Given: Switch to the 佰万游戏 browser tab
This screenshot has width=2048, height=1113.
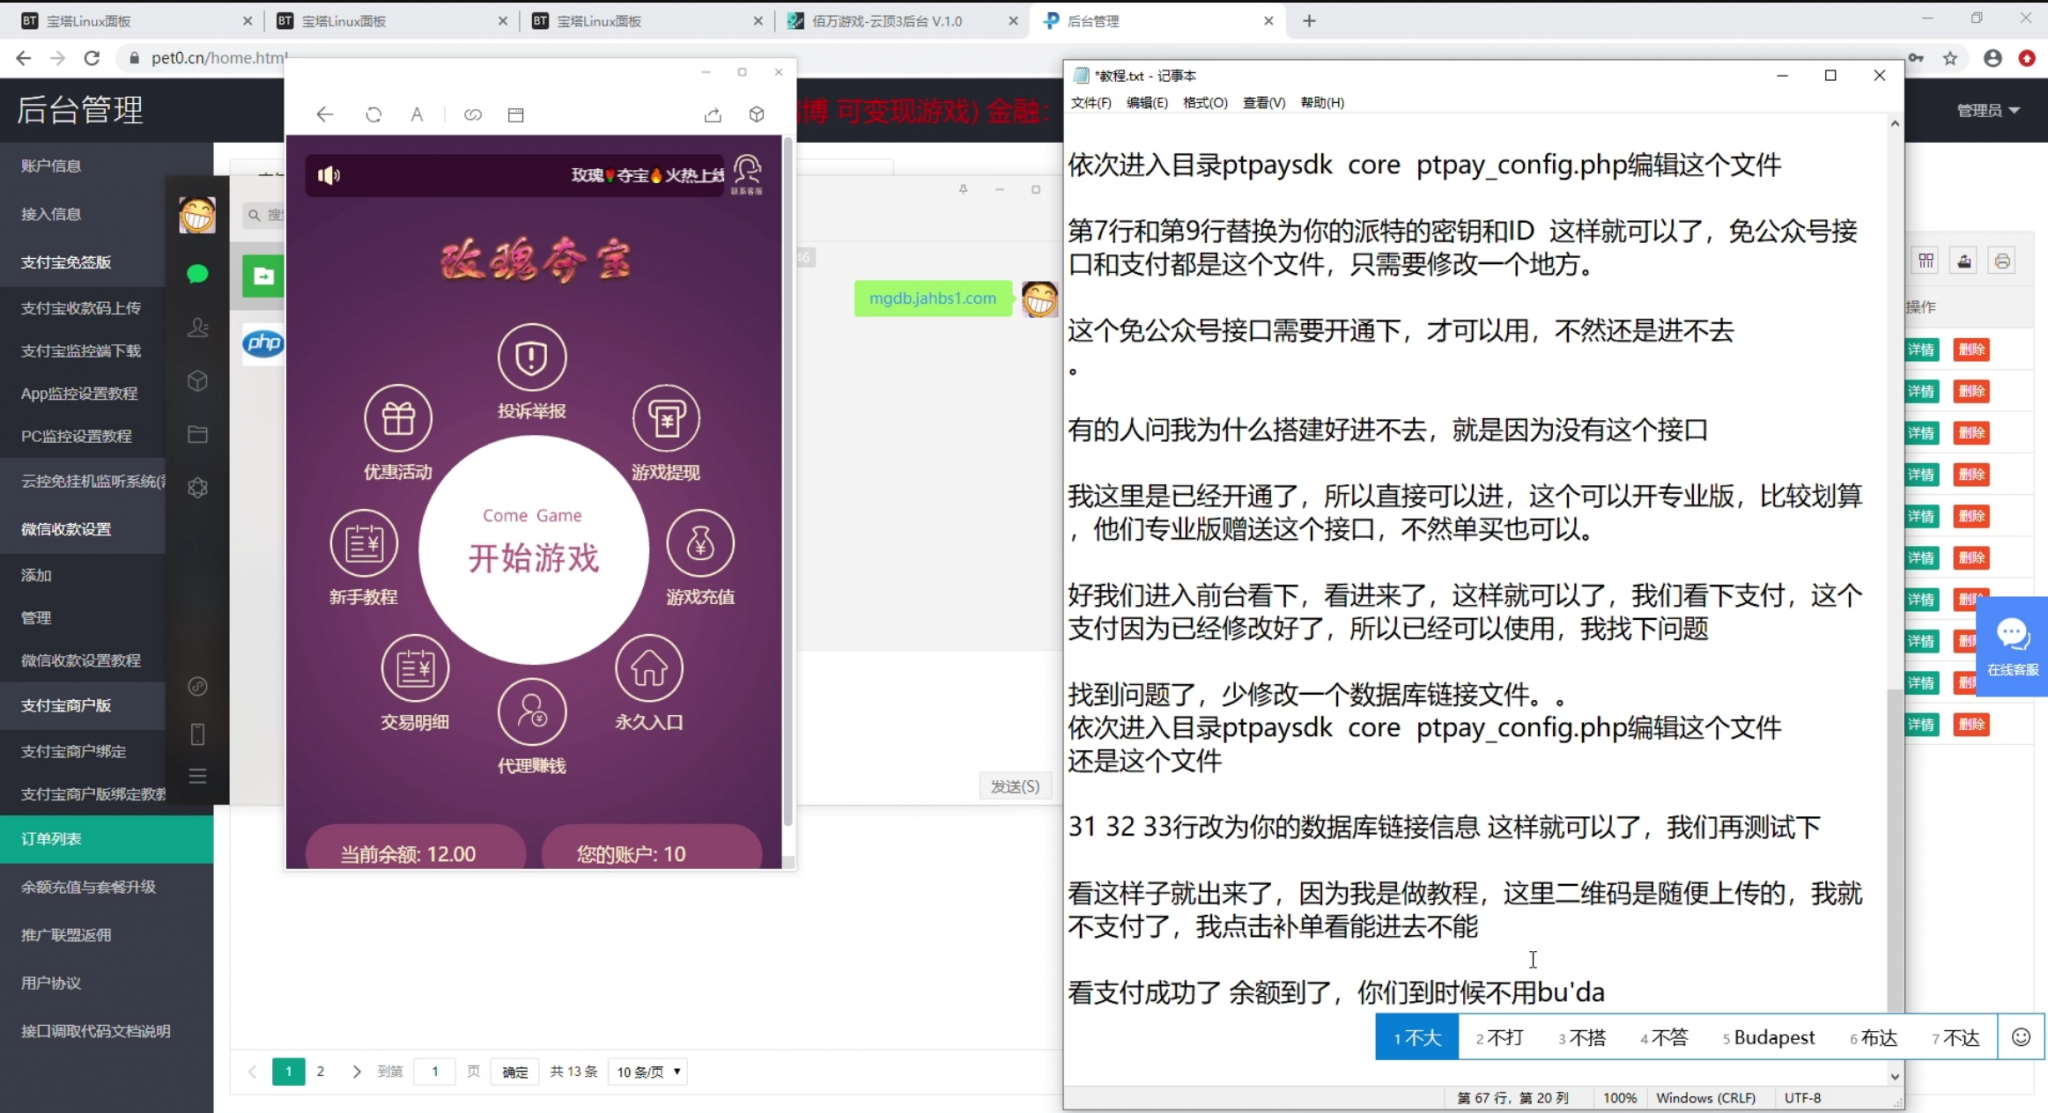Looking at the screenshot, I should [887, 21].
